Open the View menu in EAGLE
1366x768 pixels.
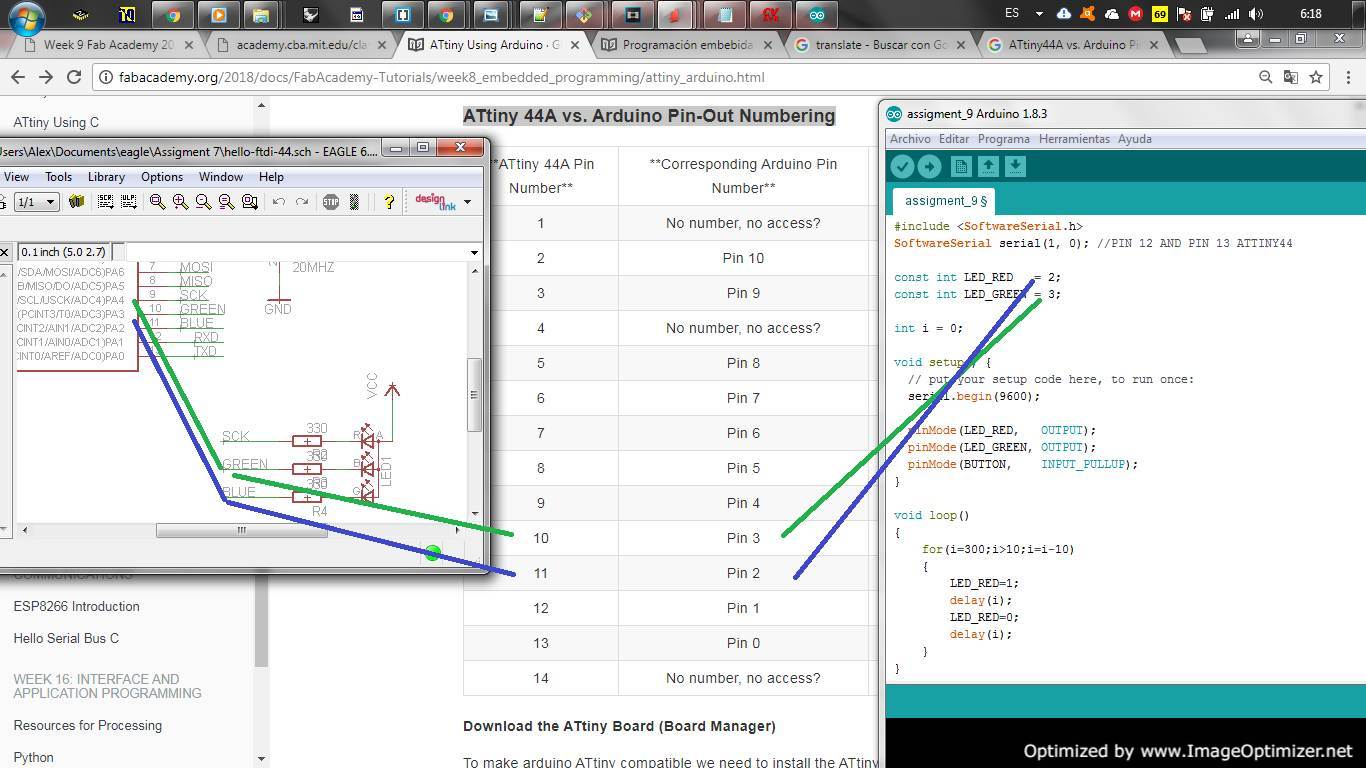tap(16, 177)
